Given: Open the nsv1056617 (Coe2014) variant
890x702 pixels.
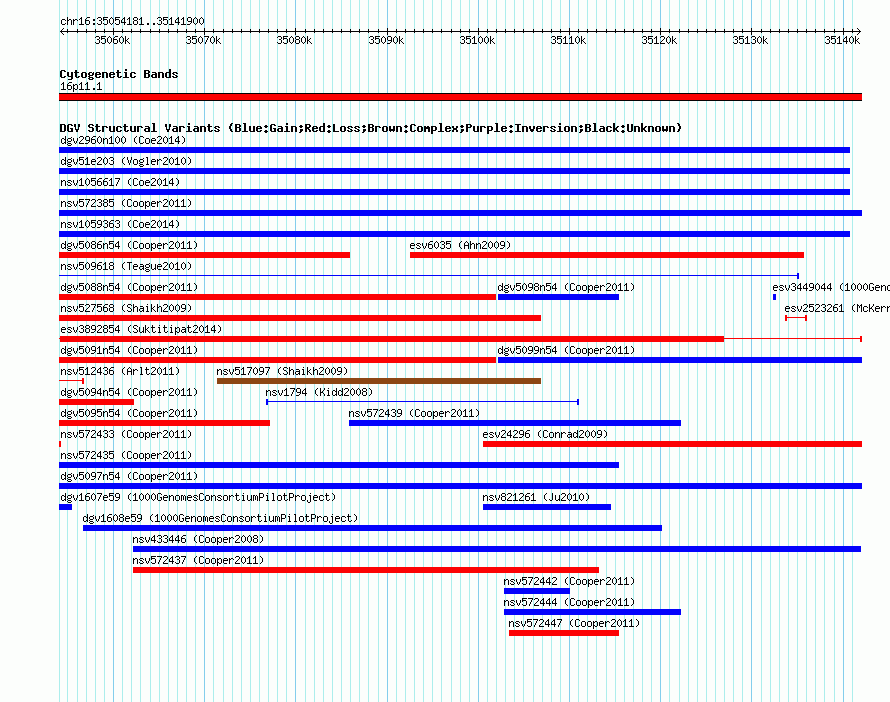Looking at the screenshot, I should [120, 182].
